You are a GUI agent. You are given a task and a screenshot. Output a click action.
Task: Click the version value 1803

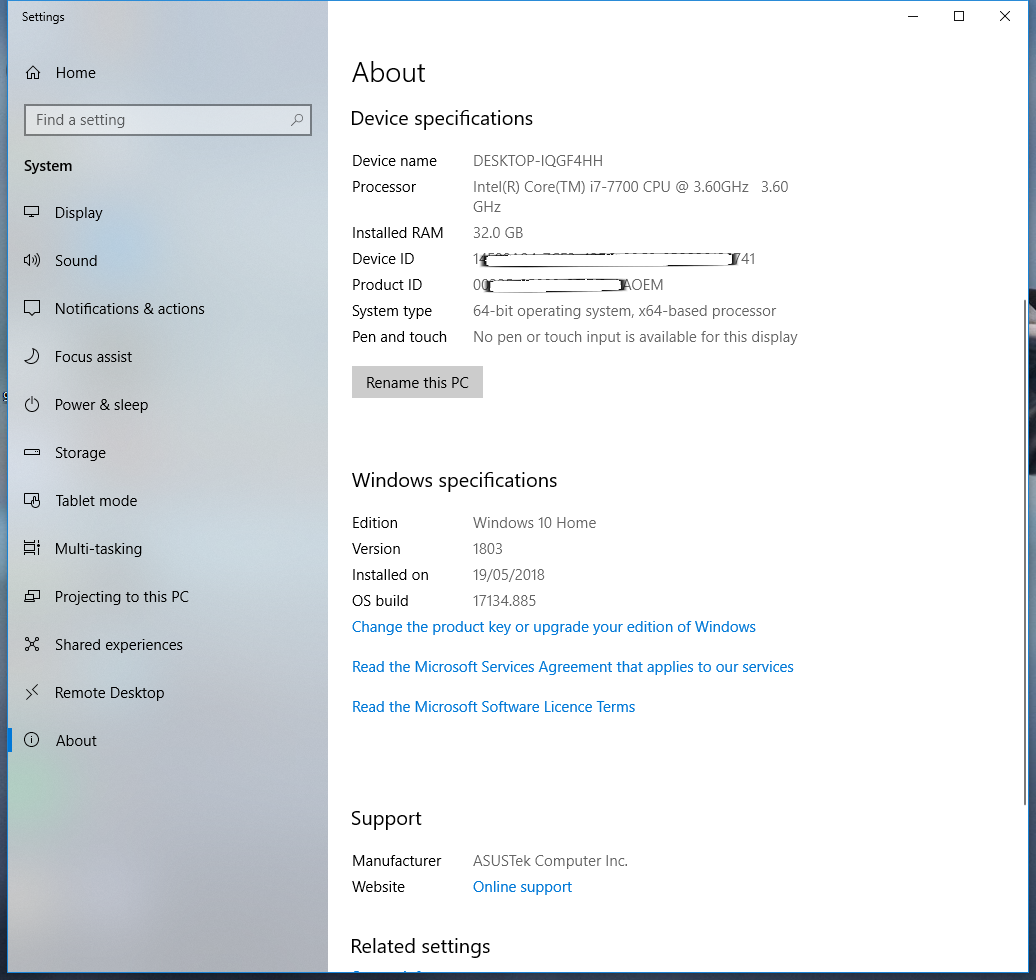tap(488, 549)
